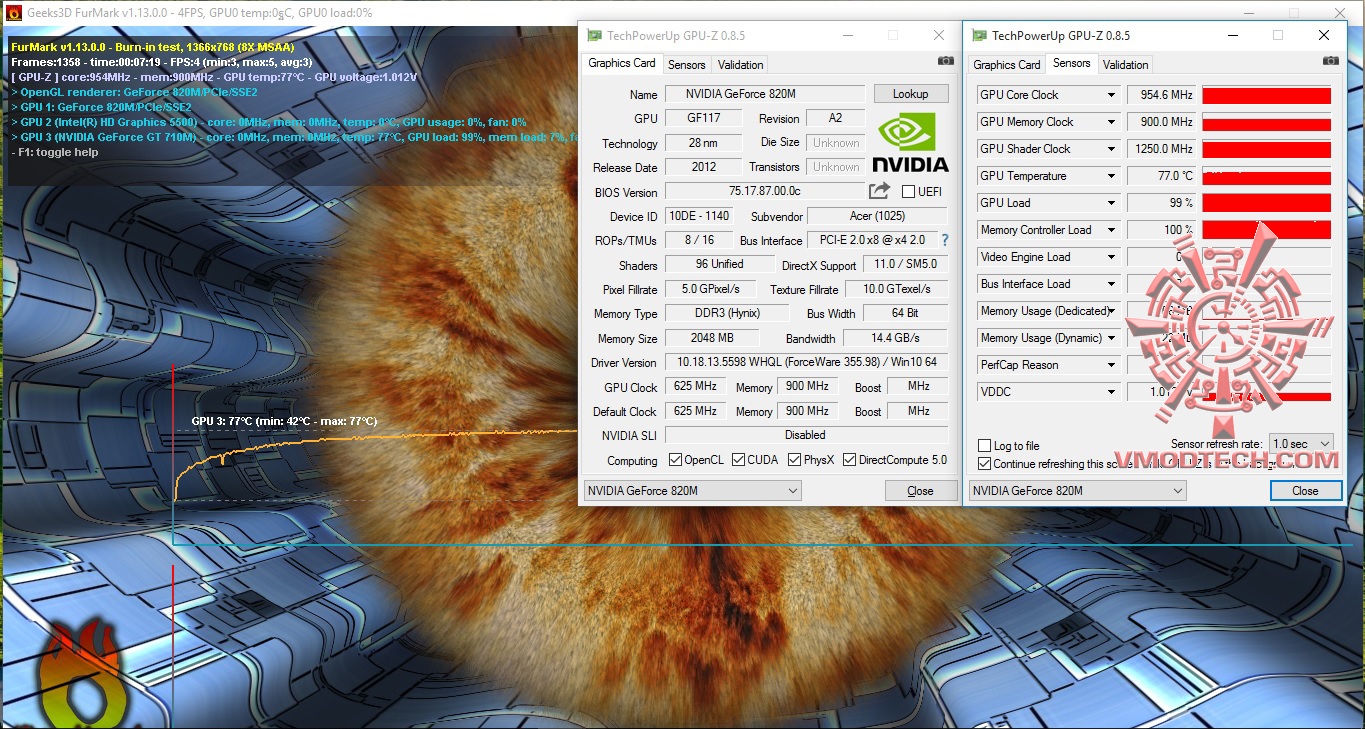Viewport: 1365px width, 729px height.
Task: Open the Memory Usage (Dynamic) dropdown
Action: click(x=1111, y=338)
